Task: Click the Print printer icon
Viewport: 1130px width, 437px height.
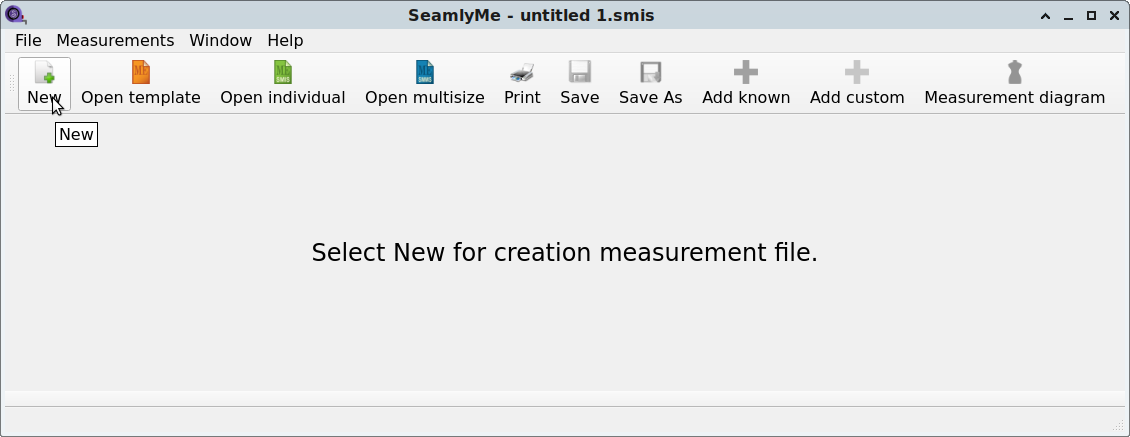Action: point(522,72)
